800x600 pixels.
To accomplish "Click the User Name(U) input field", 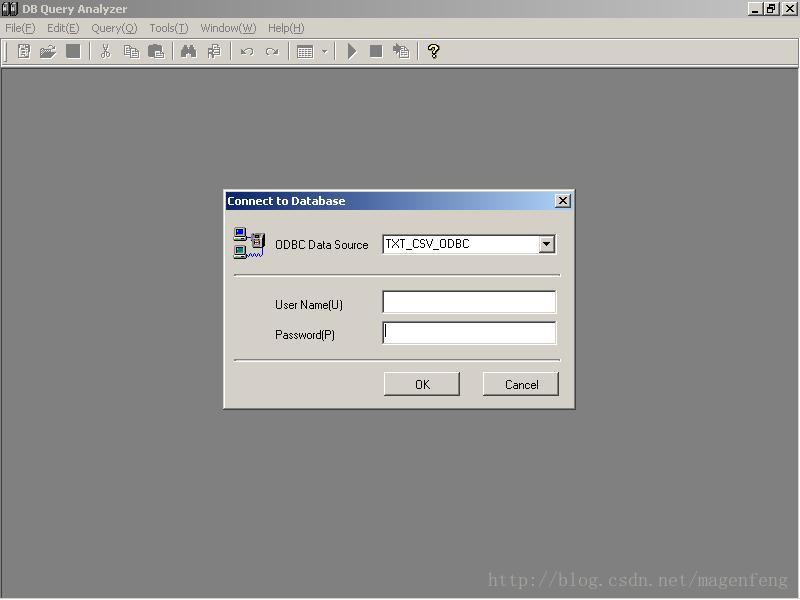I will tap(469, 303).
